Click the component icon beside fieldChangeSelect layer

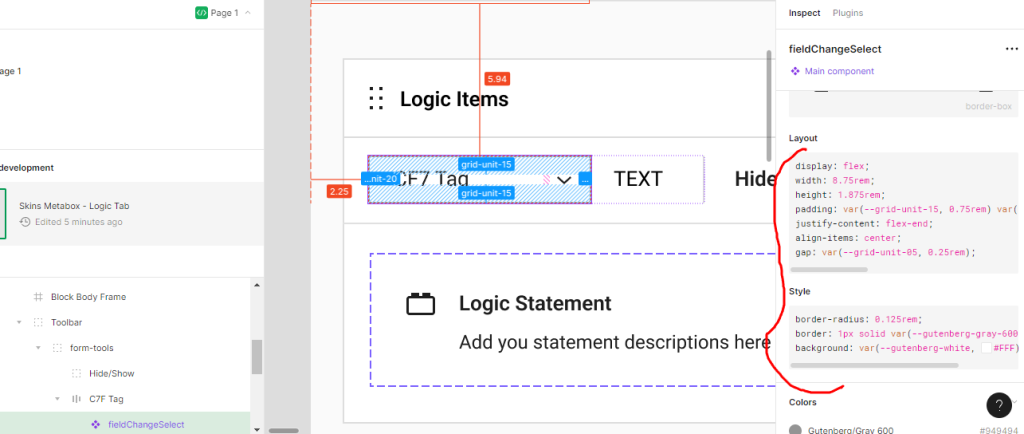95,424
